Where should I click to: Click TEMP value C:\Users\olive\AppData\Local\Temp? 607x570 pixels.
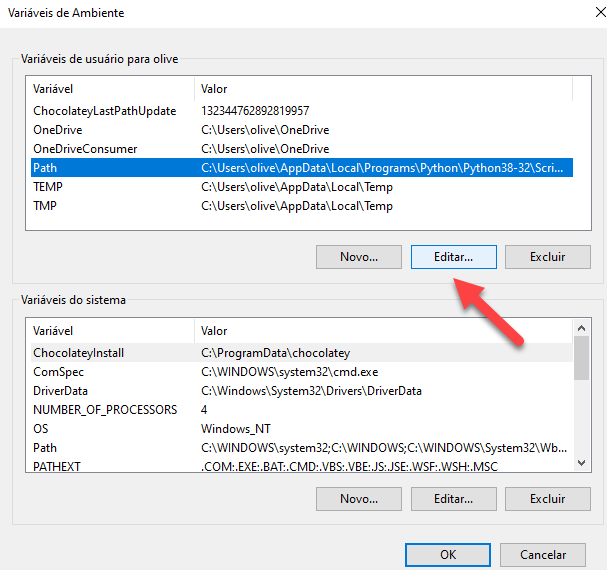(x=297, y=187)
